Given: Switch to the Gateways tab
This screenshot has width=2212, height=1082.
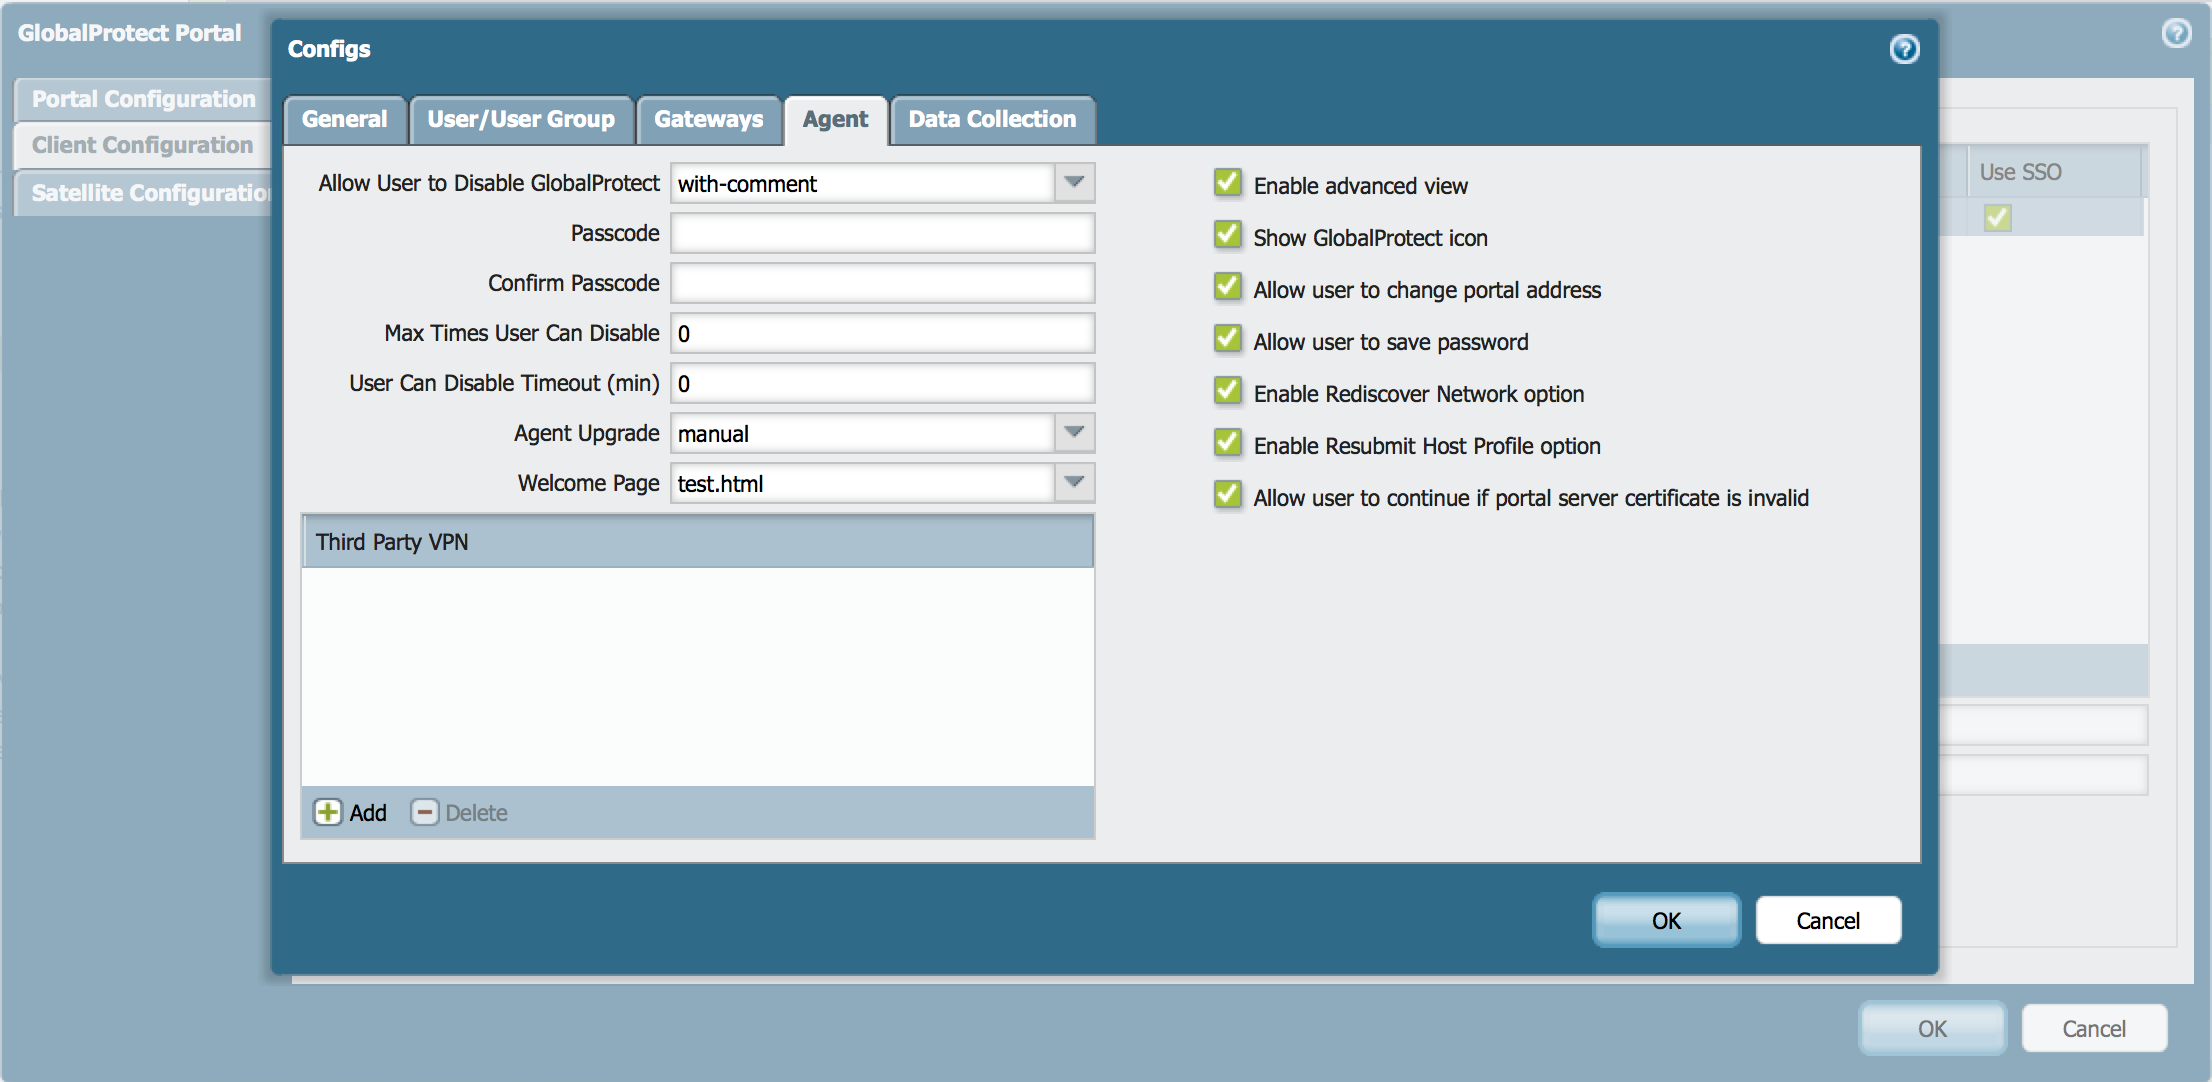Looking at the screenshot, I should pos(708,119).
